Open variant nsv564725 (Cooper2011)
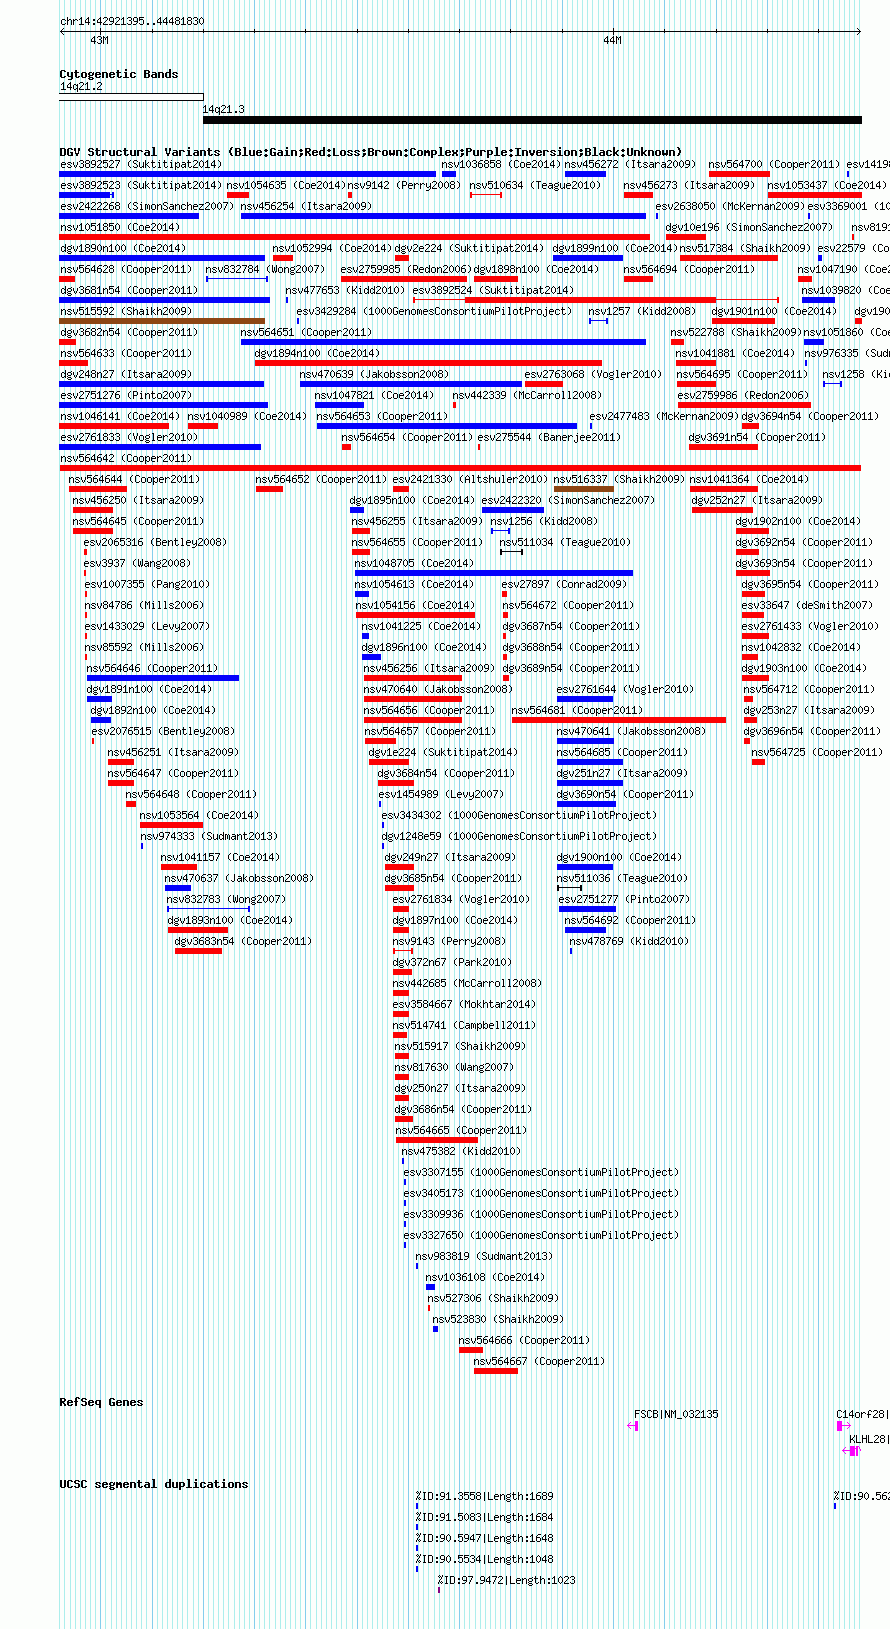890x1629 pixels. (x=818, y=752)
